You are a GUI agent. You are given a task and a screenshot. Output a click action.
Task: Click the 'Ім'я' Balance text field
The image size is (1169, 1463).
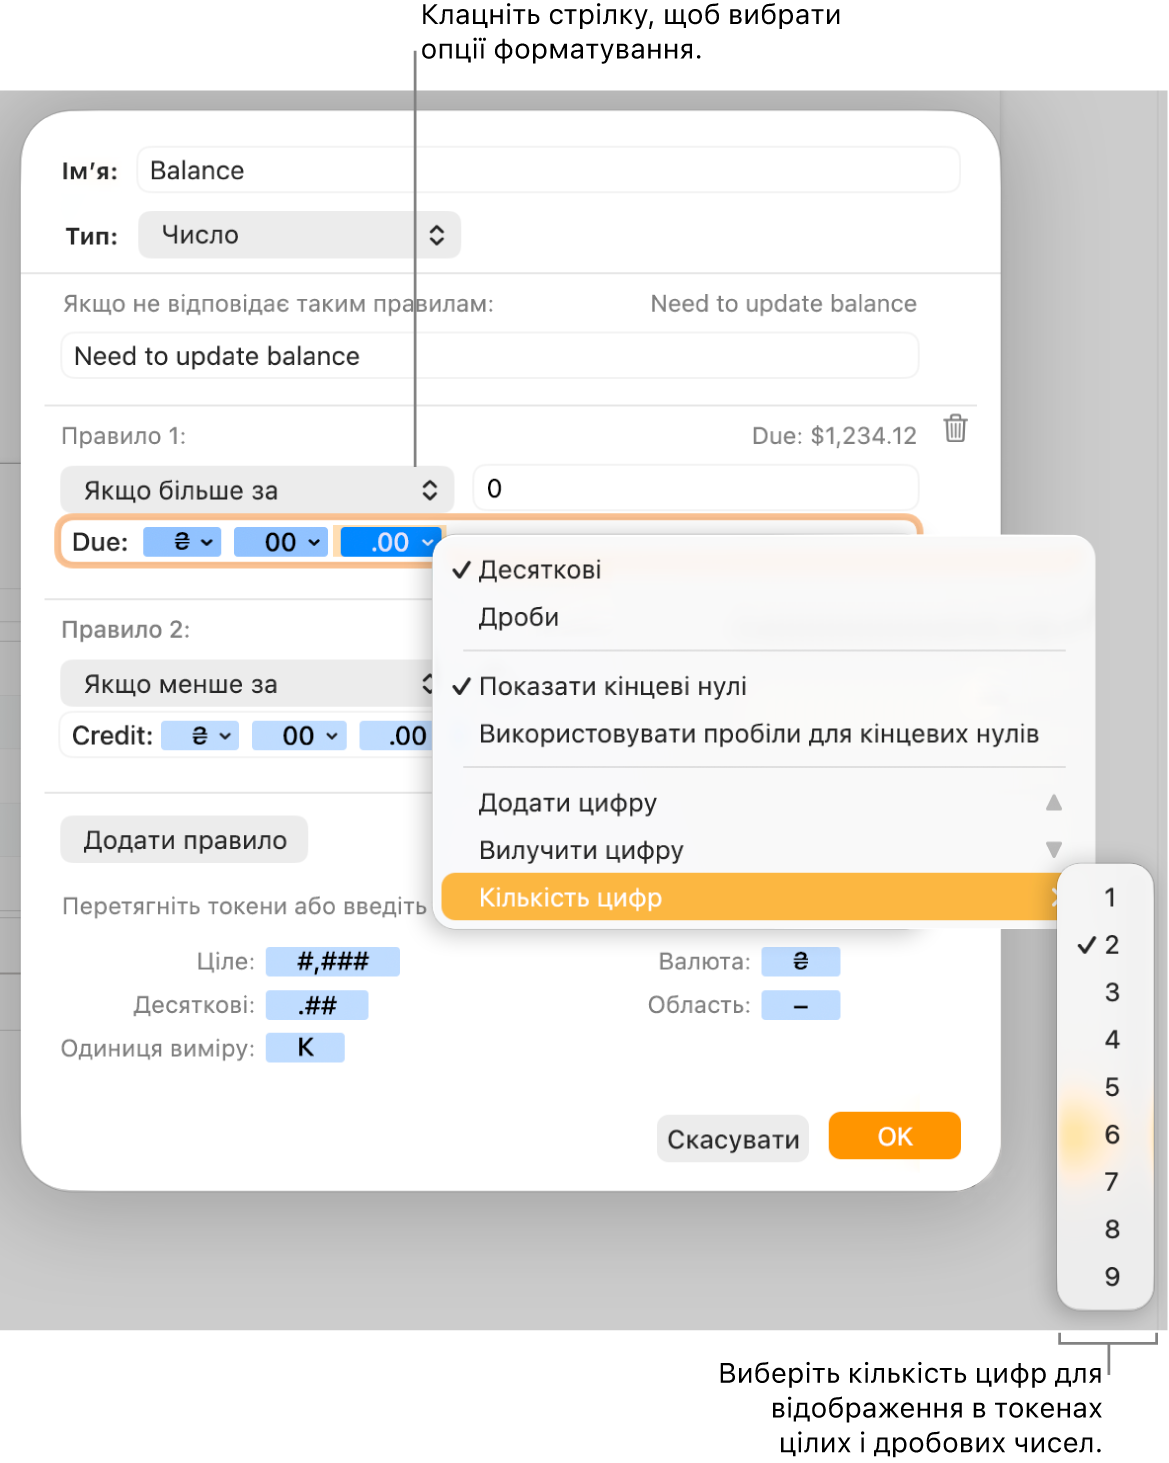tap(549, 171)
